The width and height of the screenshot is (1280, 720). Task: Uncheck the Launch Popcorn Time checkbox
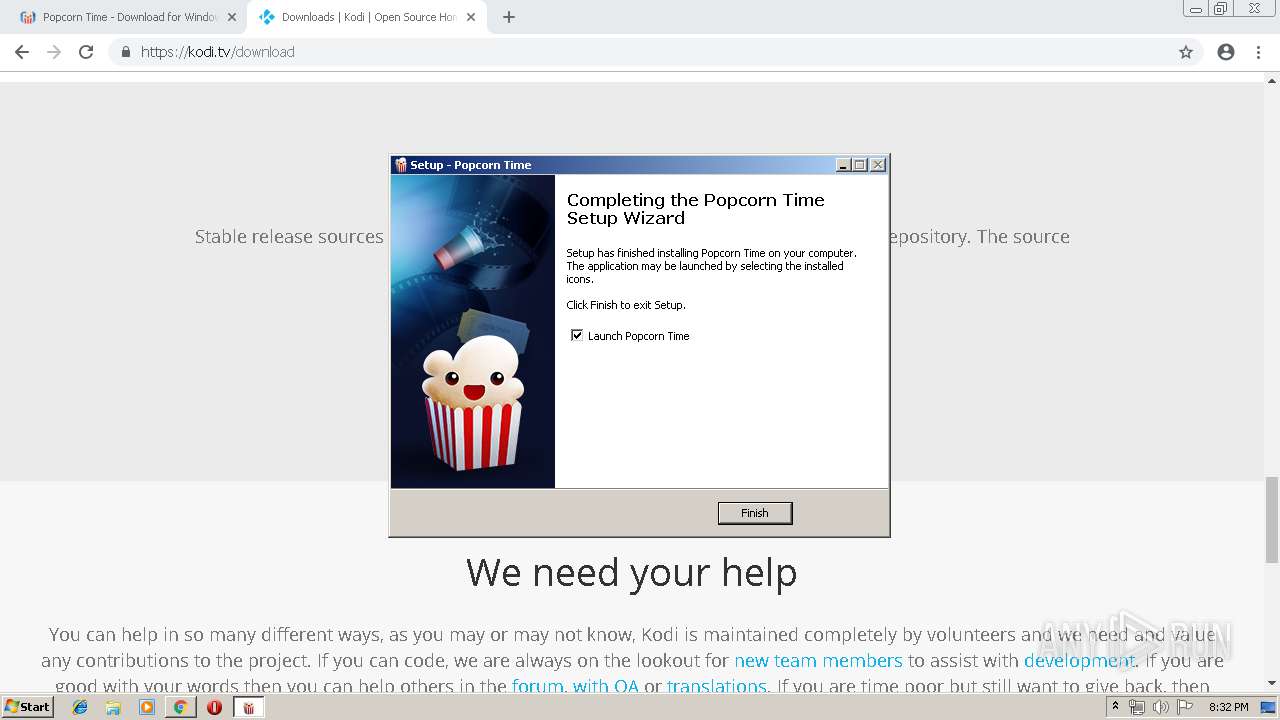coord(577,336)
